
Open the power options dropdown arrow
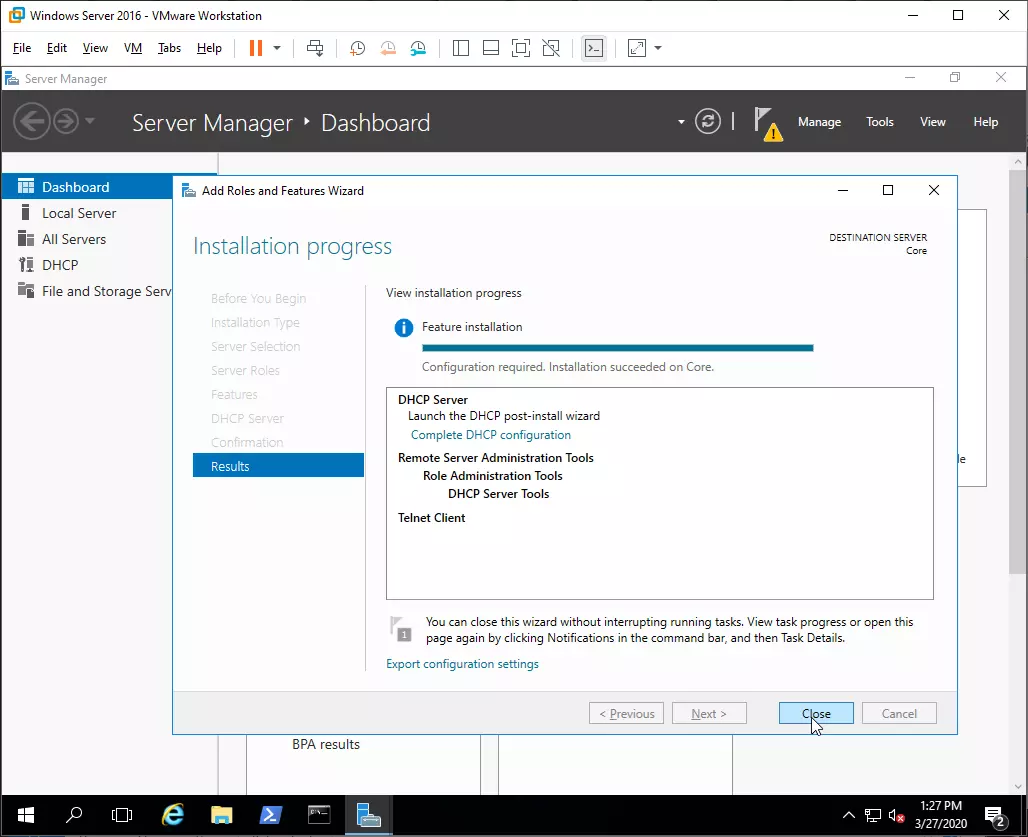pos(277,48)
